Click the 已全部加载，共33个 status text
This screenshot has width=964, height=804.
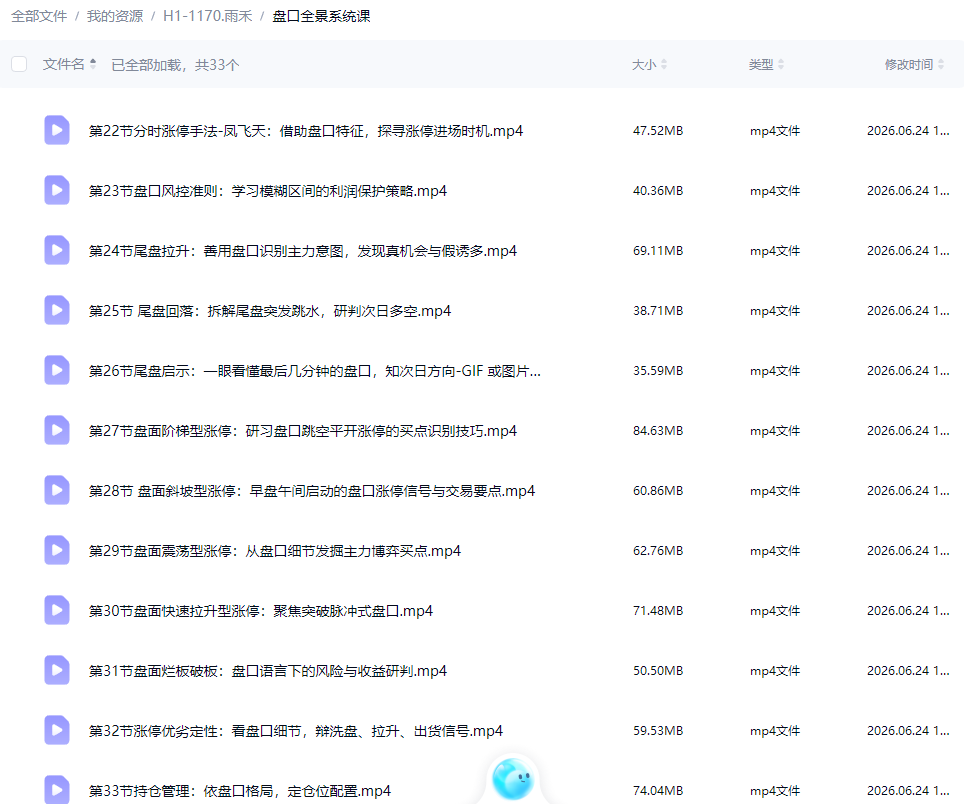click(175, 65)
